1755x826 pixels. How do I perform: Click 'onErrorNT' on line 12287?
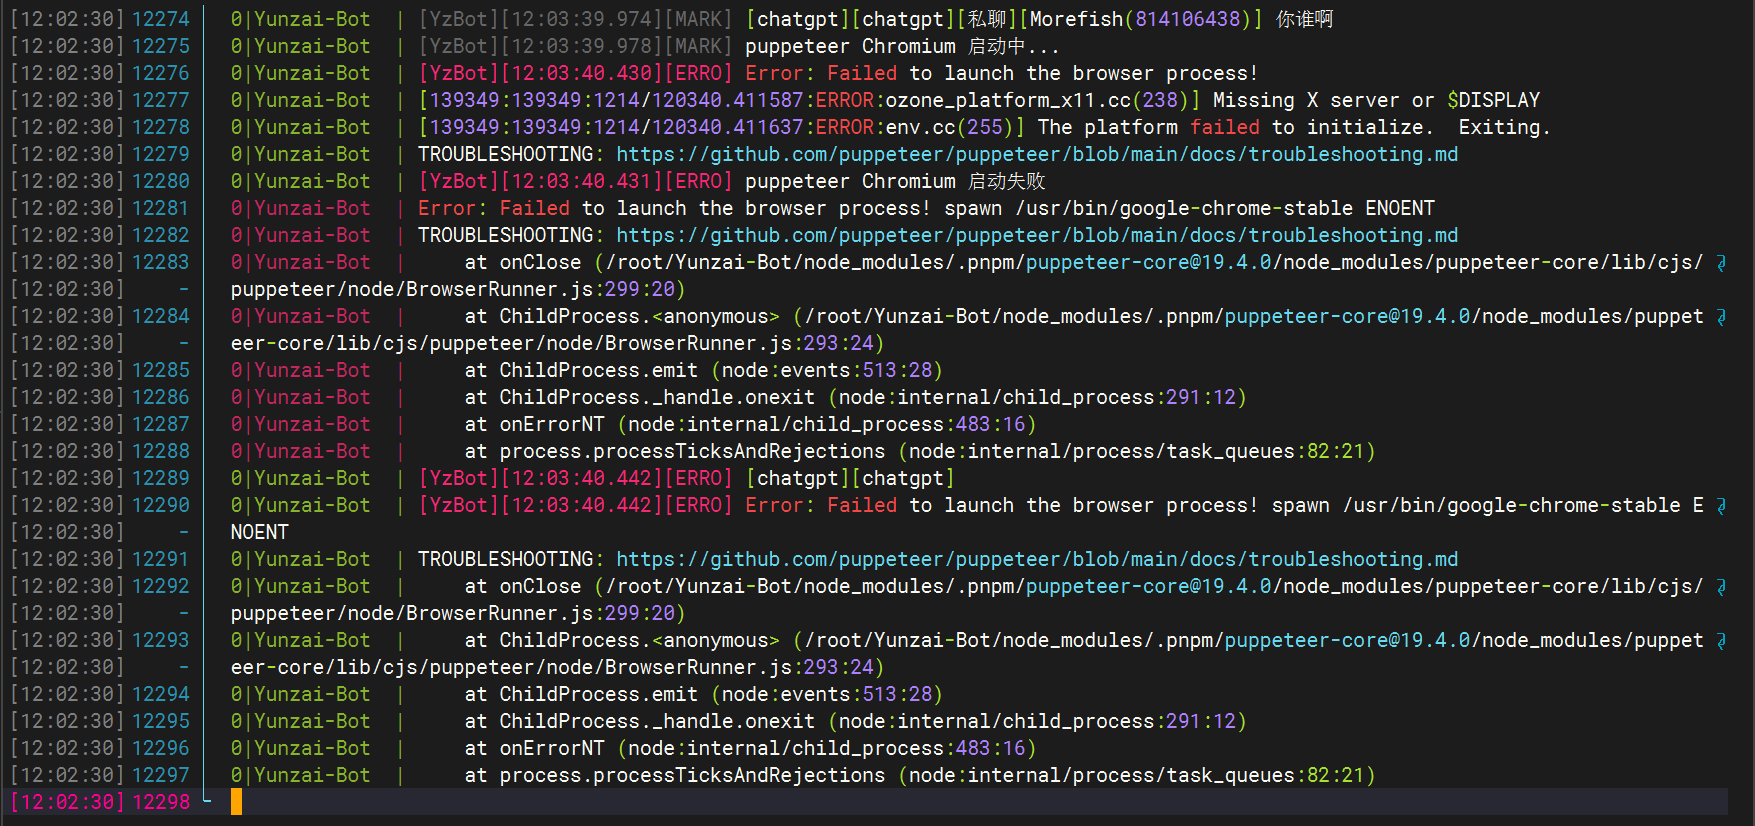pos(552,424)
